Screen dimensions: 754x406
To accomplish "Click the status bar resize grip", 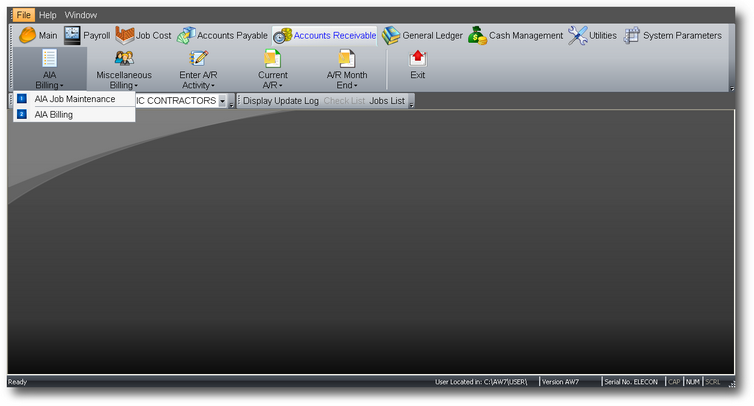I will [x=732, y=384].
